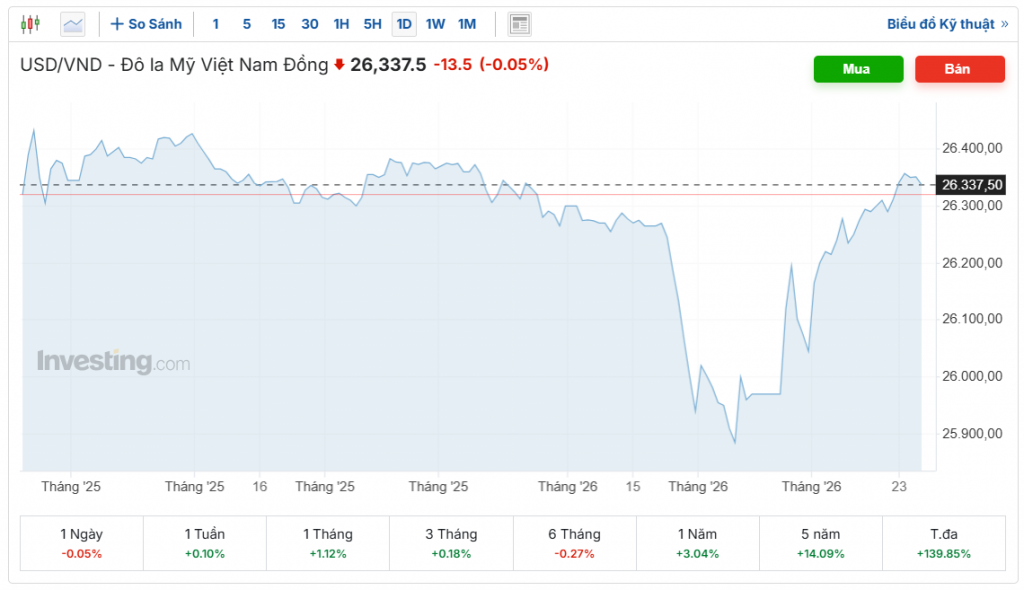View the T.đa maximum range
This screenshot has width=1024, height=590.
pos(944,543)
